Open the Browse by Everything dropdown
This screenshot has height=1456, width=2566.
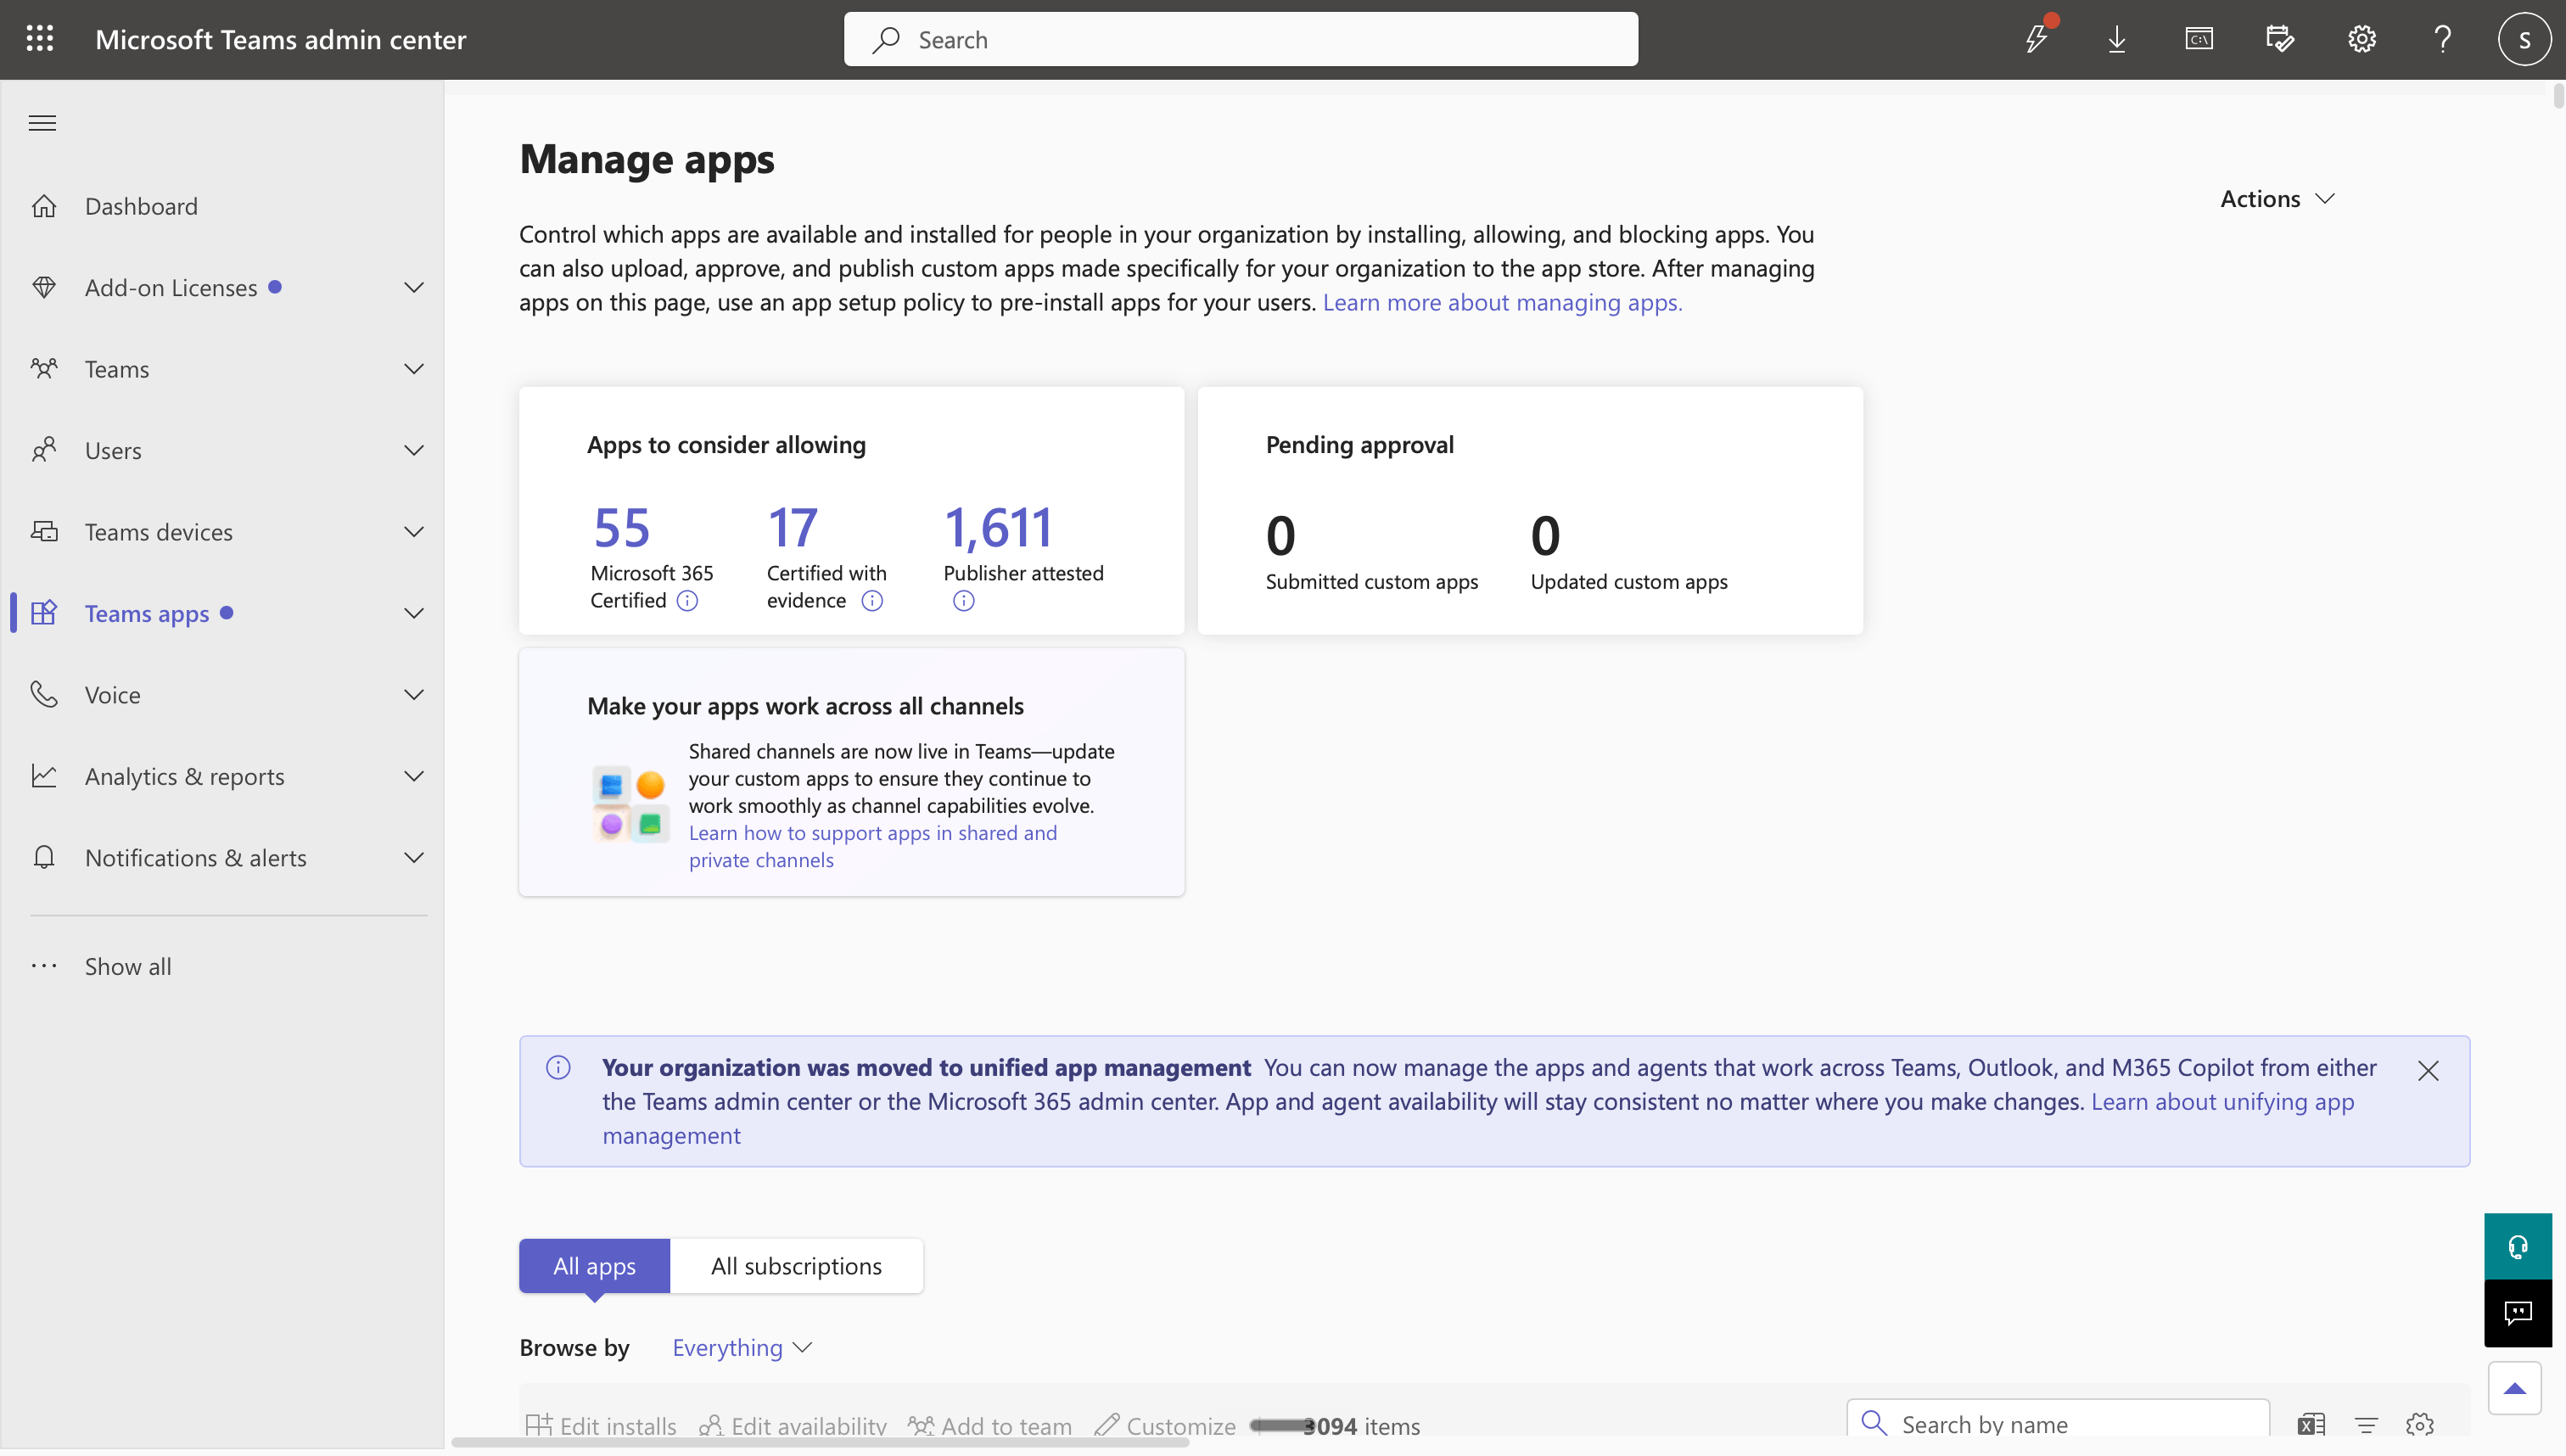[742, 1347]
